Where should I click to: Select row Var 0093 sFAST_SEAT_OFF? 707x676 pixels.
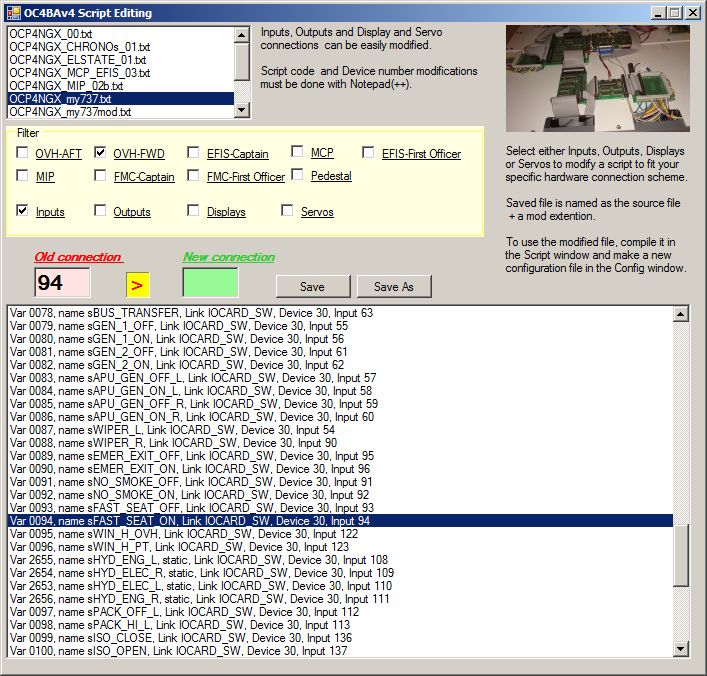340,508
